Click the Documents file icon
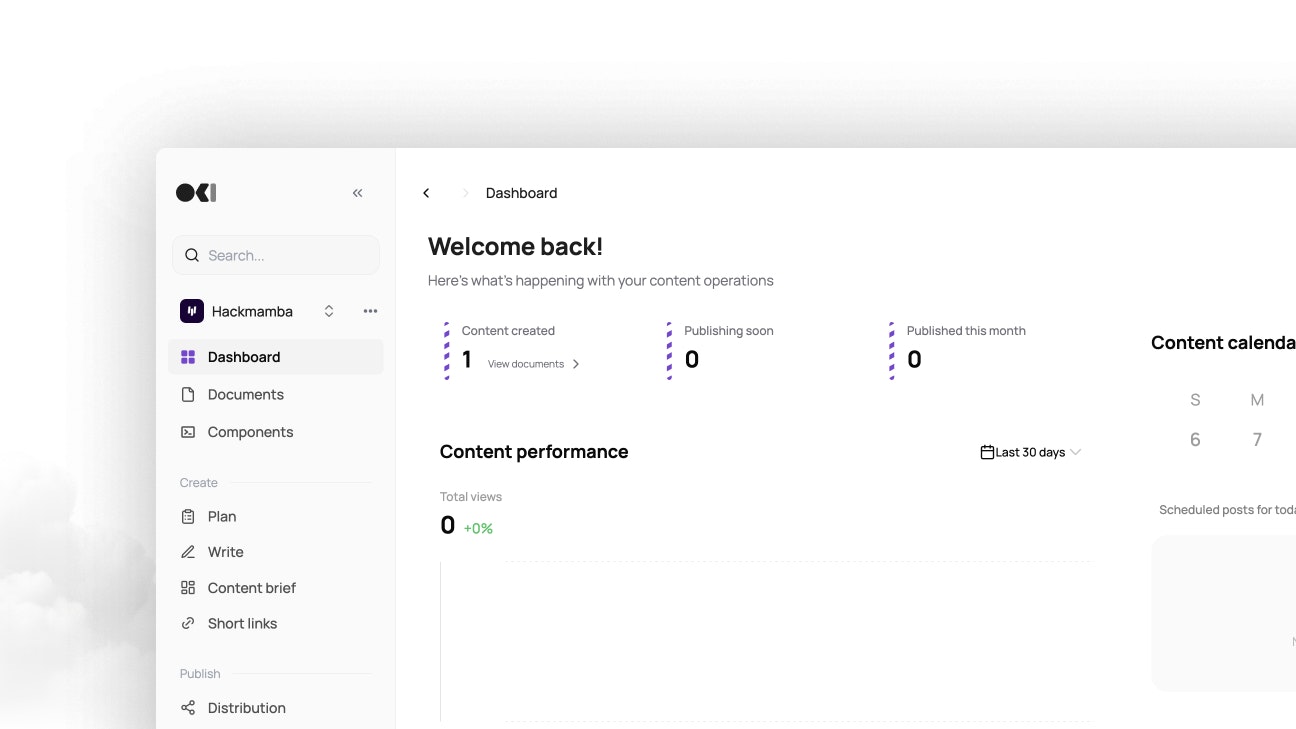 188,395
